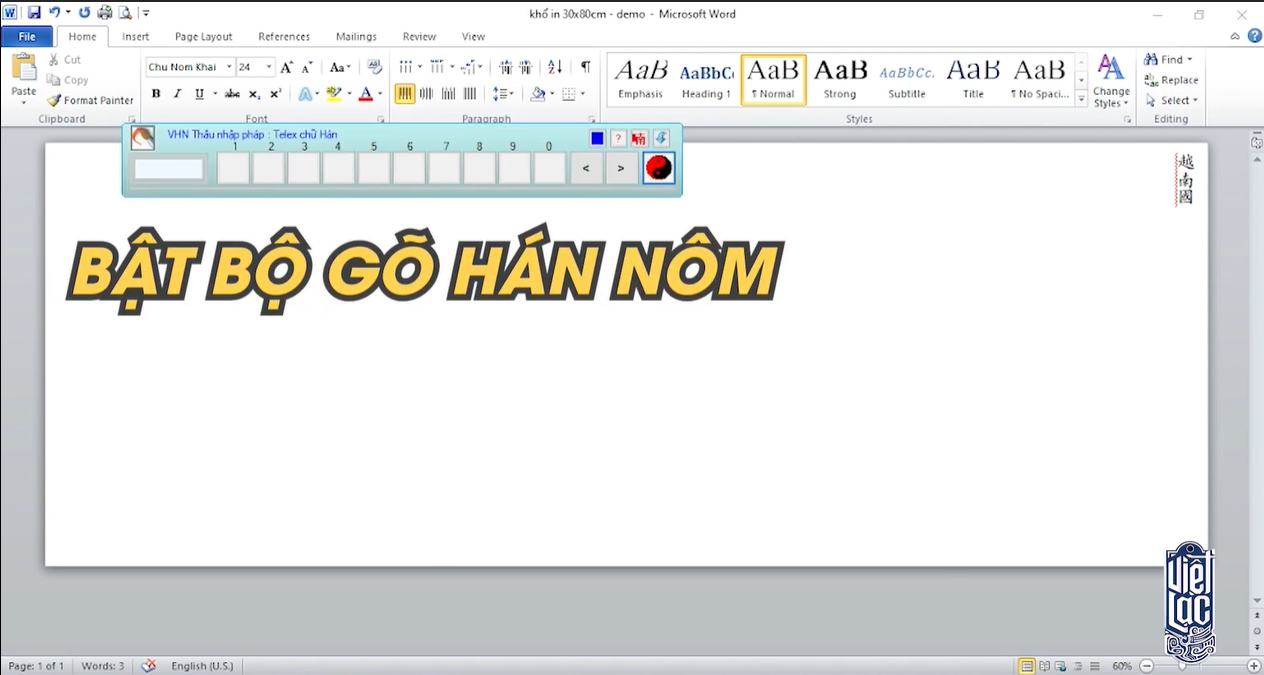The image size is (1264, 675).
Task: Toggle bold formatting
Action: tap(156, 94)
